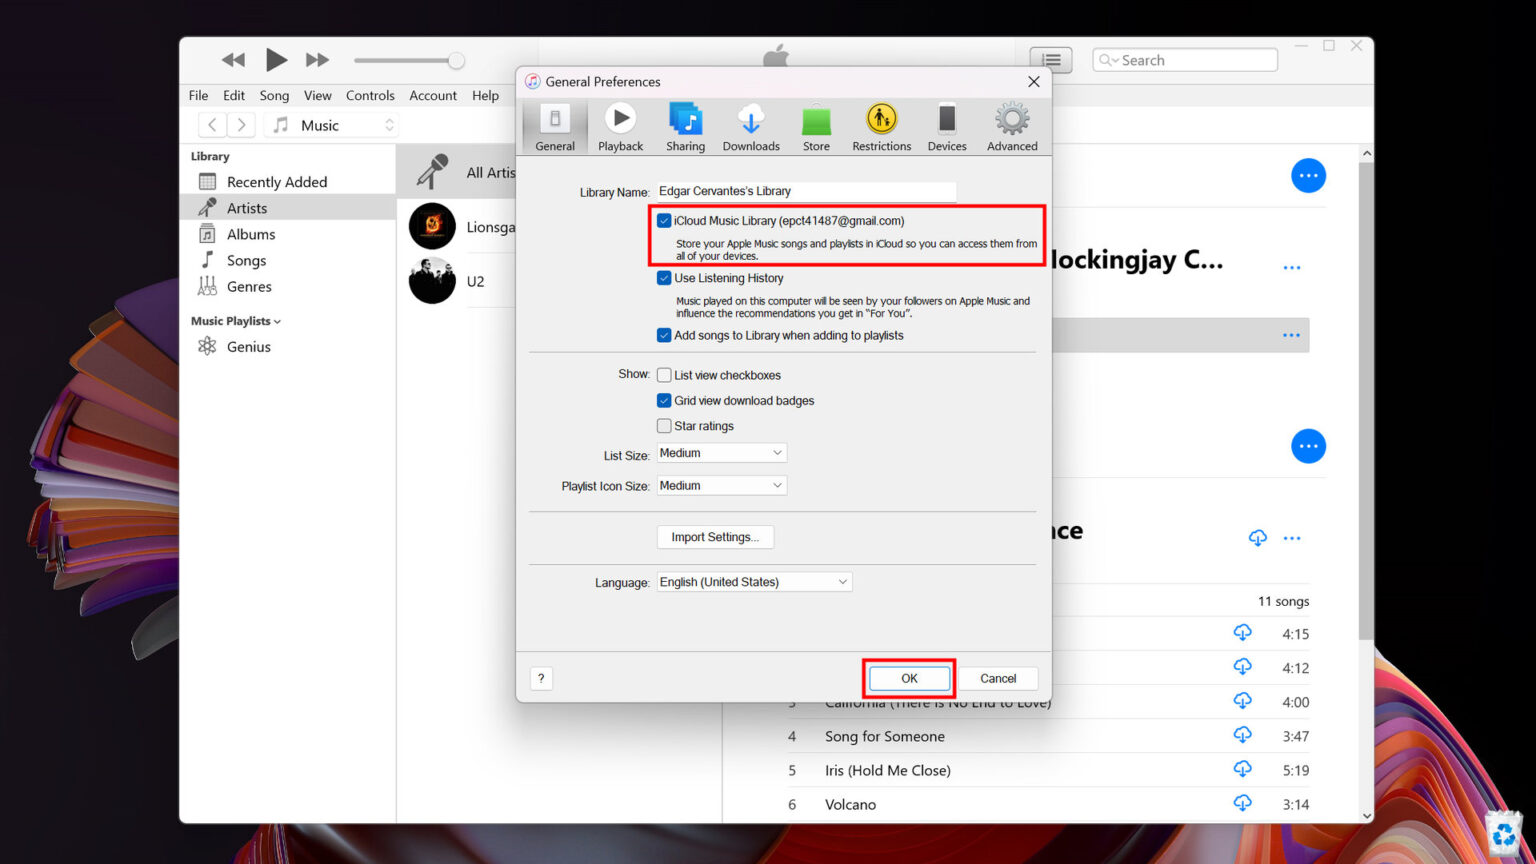1536x864 pixels.
Task: Click the Import Settings button
Action: [715, 536]
